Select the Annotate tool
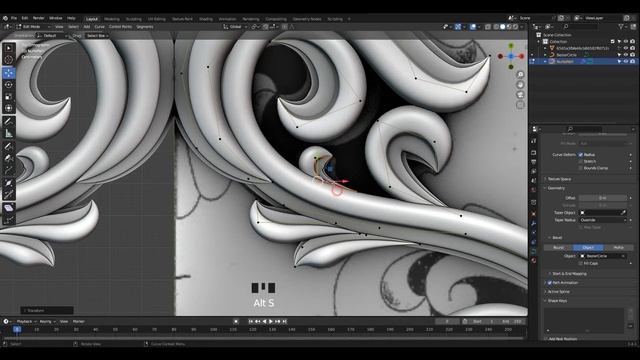This screenshot has height=360, width=640. pyautogui.click(x=9, y=121)
